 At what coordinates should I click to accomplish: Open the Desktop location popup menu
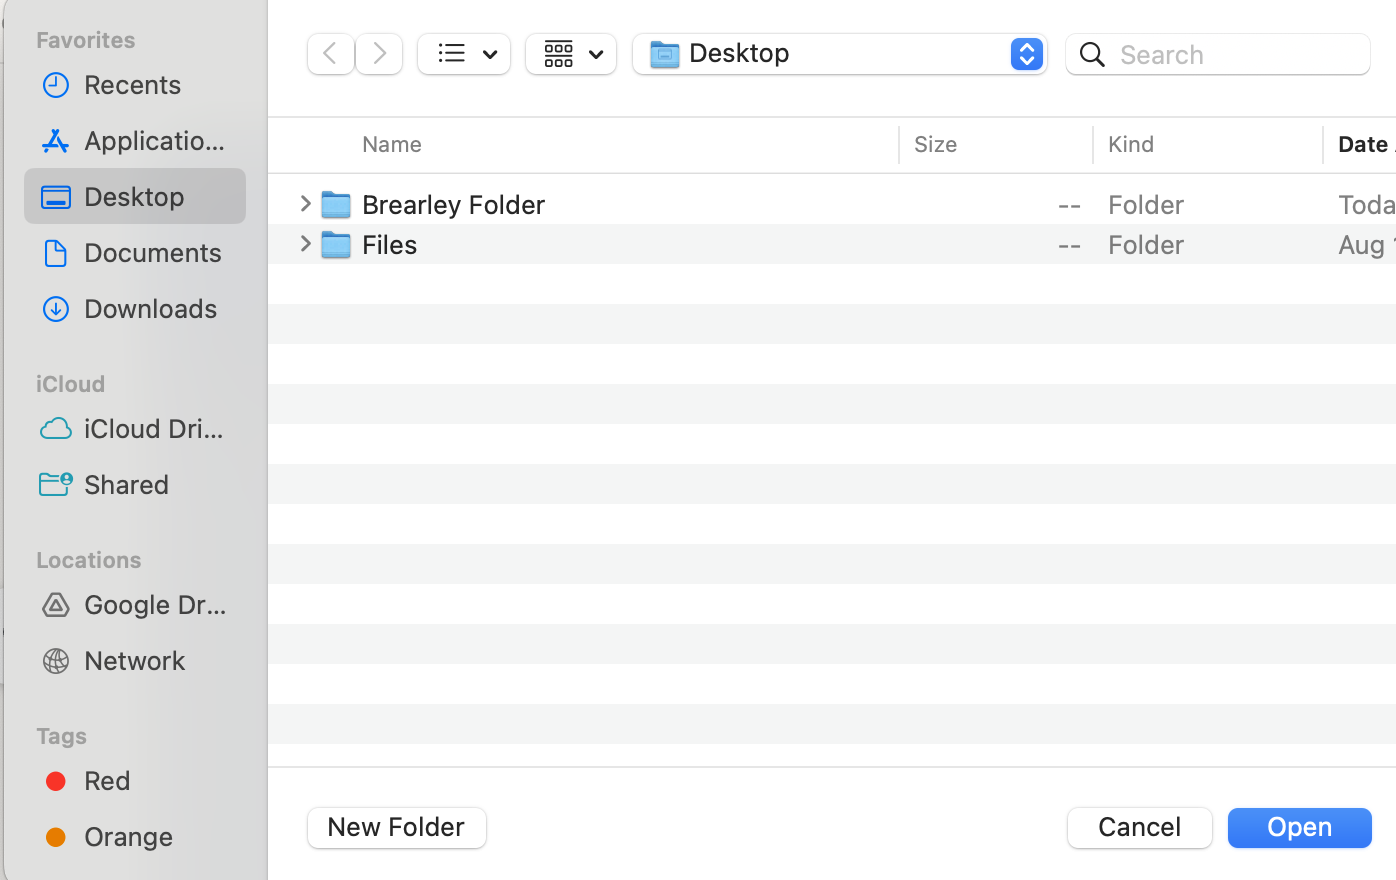click(840, 54)
